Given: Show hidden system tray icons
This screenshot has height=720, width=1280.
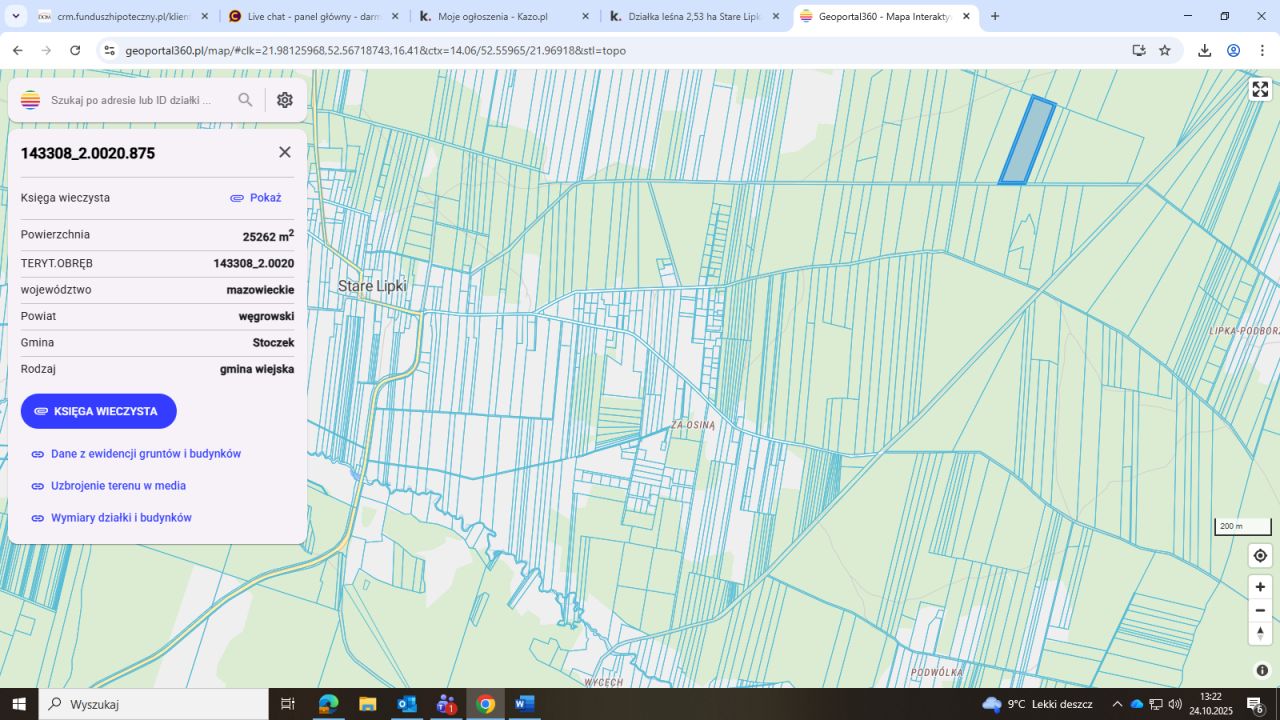Looking at the screenshot, I should pyautogui.click(x=1117, y=704).
